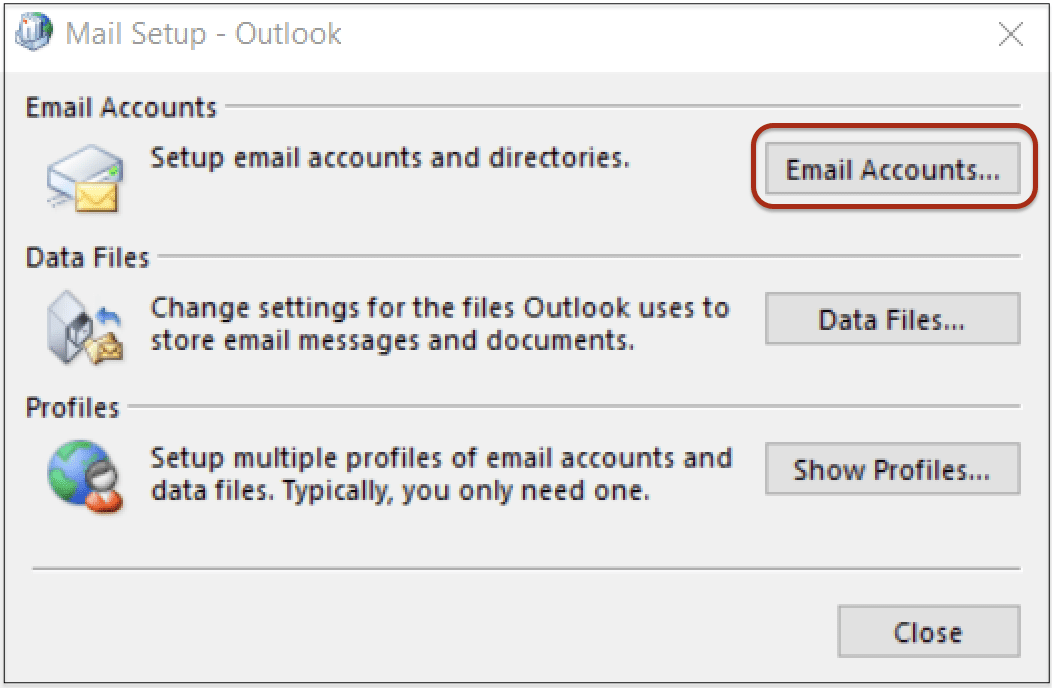
Task: Click the X to close Mail Setup
Action: click(x=1010, y=33)
